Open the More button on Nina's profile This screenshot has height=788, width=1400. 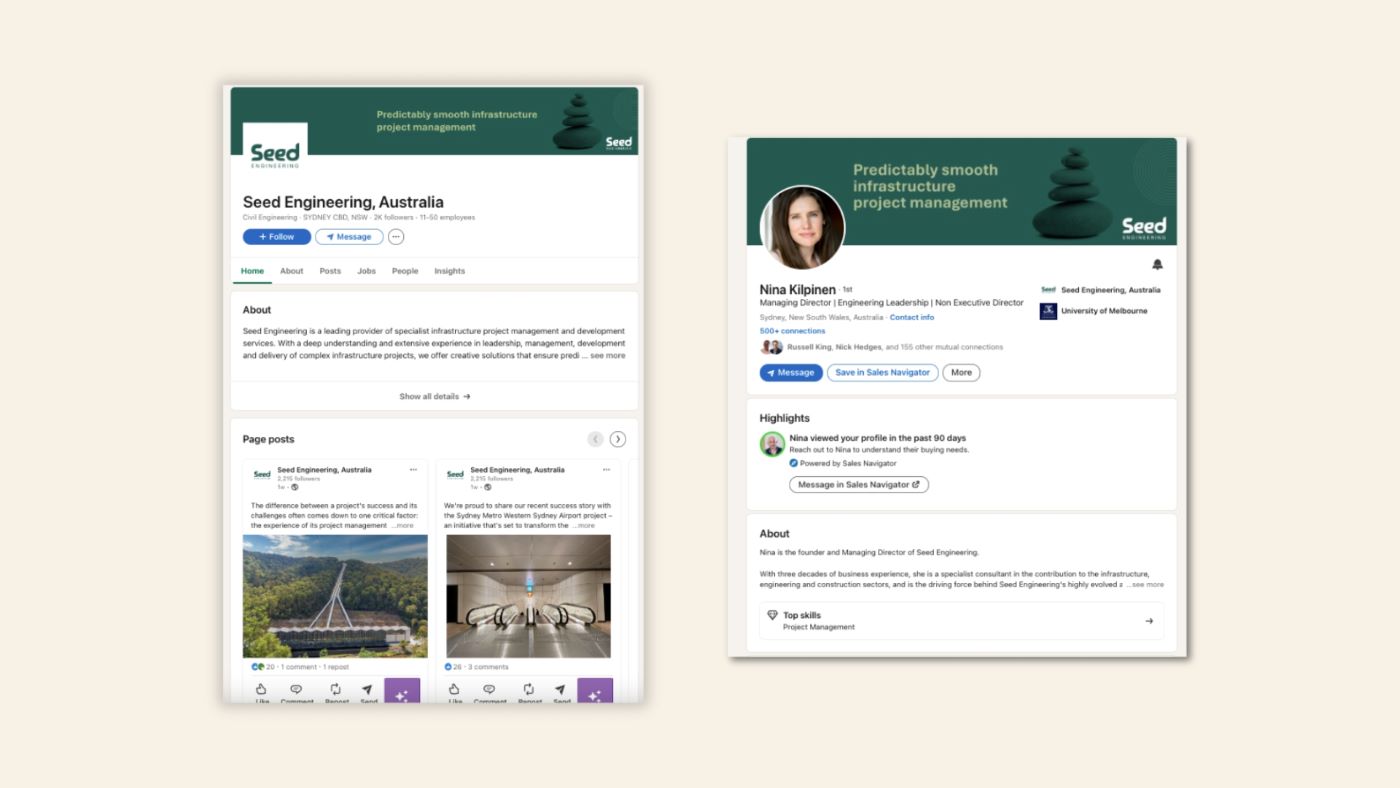(x=961, y=372)
